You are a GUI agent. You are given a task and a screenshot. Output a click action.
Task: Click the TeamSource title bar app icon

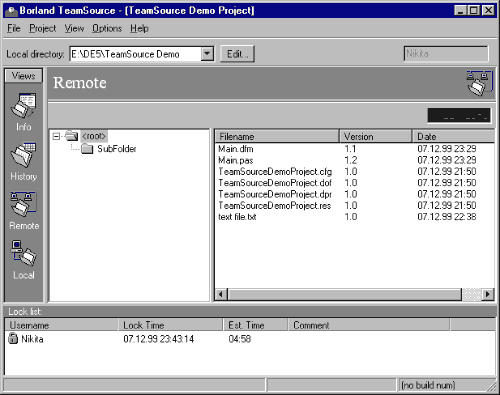(11, 11)
